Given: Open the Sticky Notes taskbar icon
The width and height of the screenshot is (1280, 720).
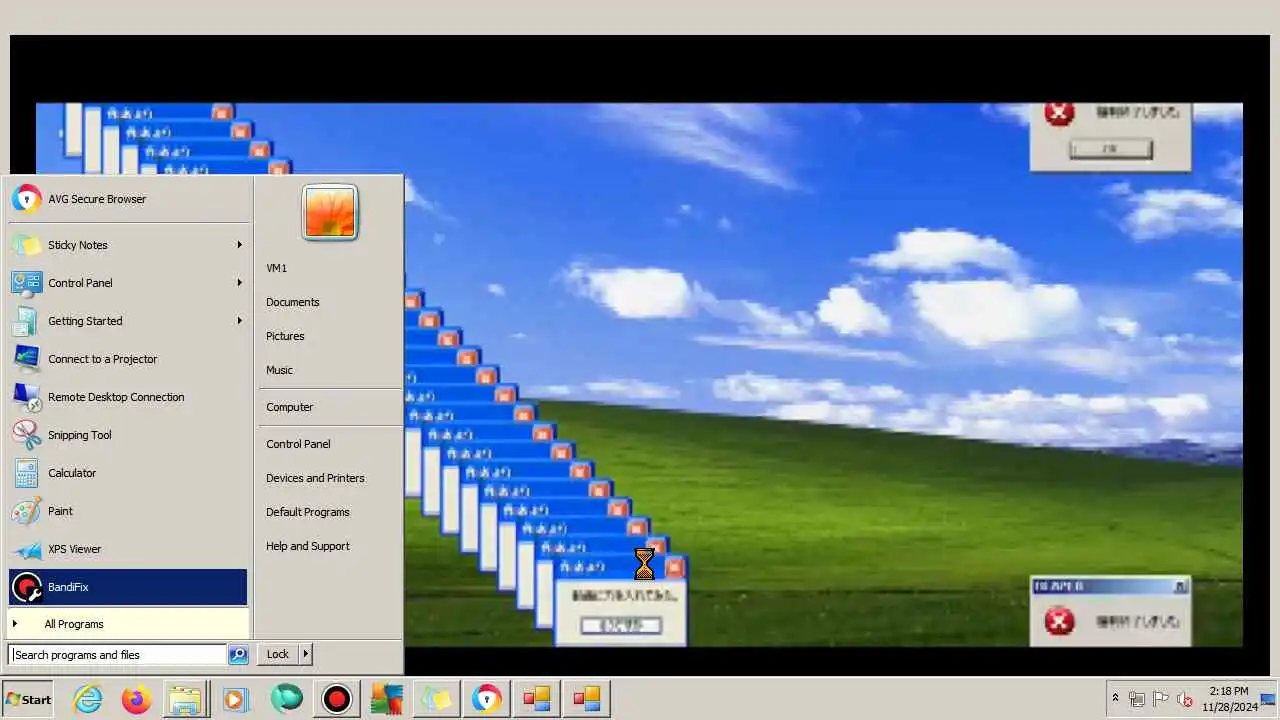Looking at the screenshot, I should (x=437, y=699).
